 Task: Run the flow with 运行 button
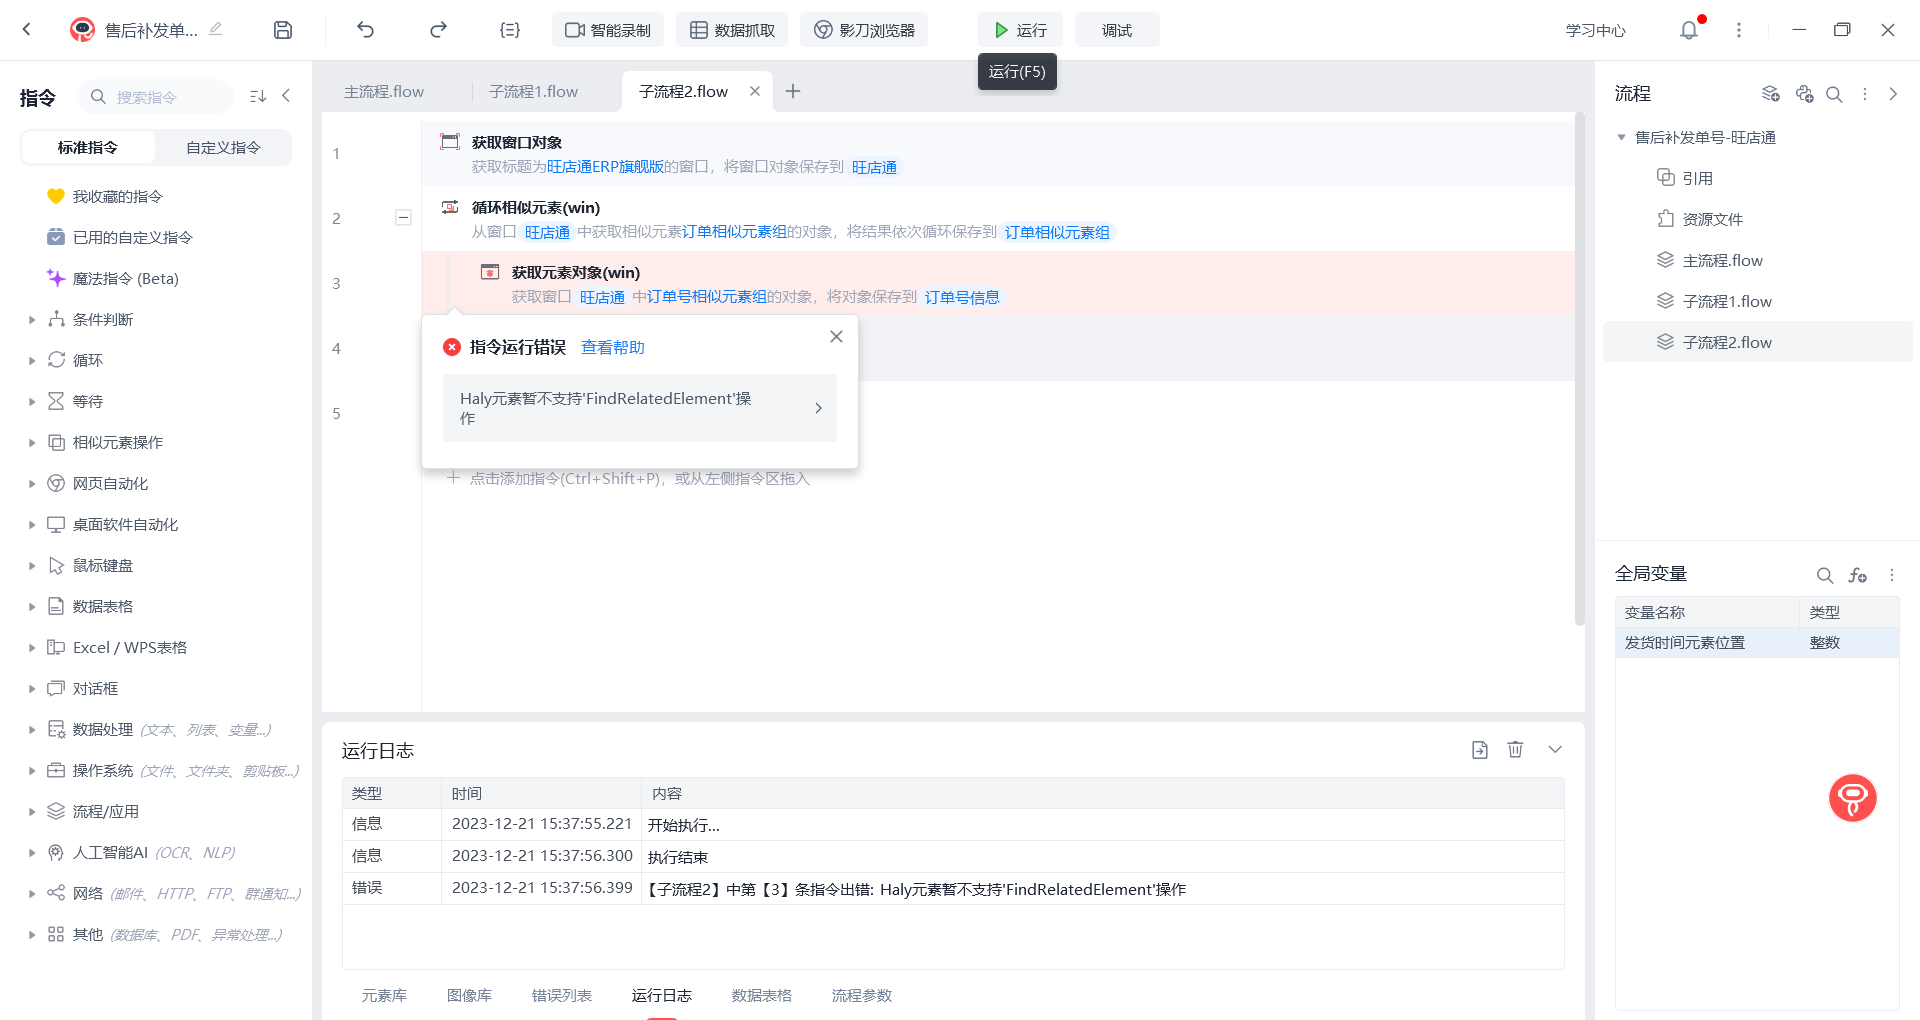click(x=1020, y=30)
